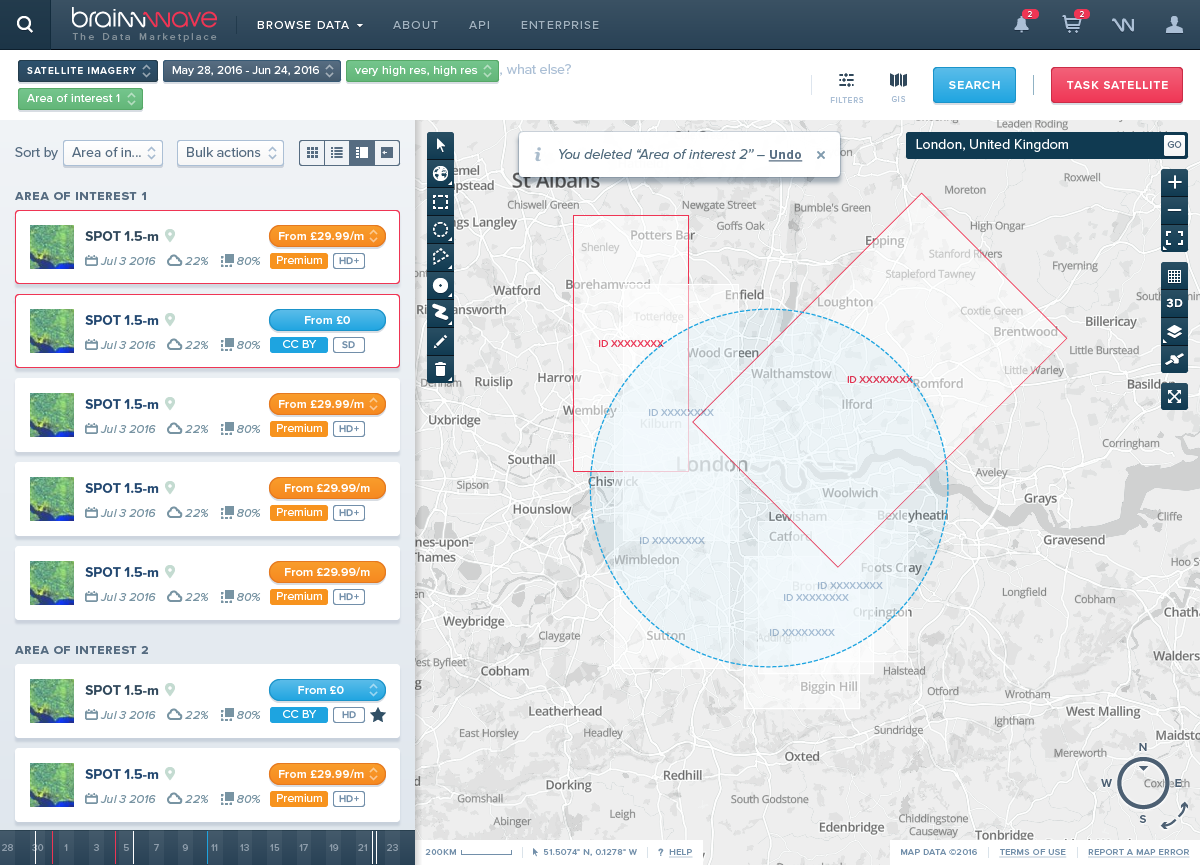Switch results to detailed list view
The height and width of the screenshot is (865, 1200).
click(x=362, y=153)
